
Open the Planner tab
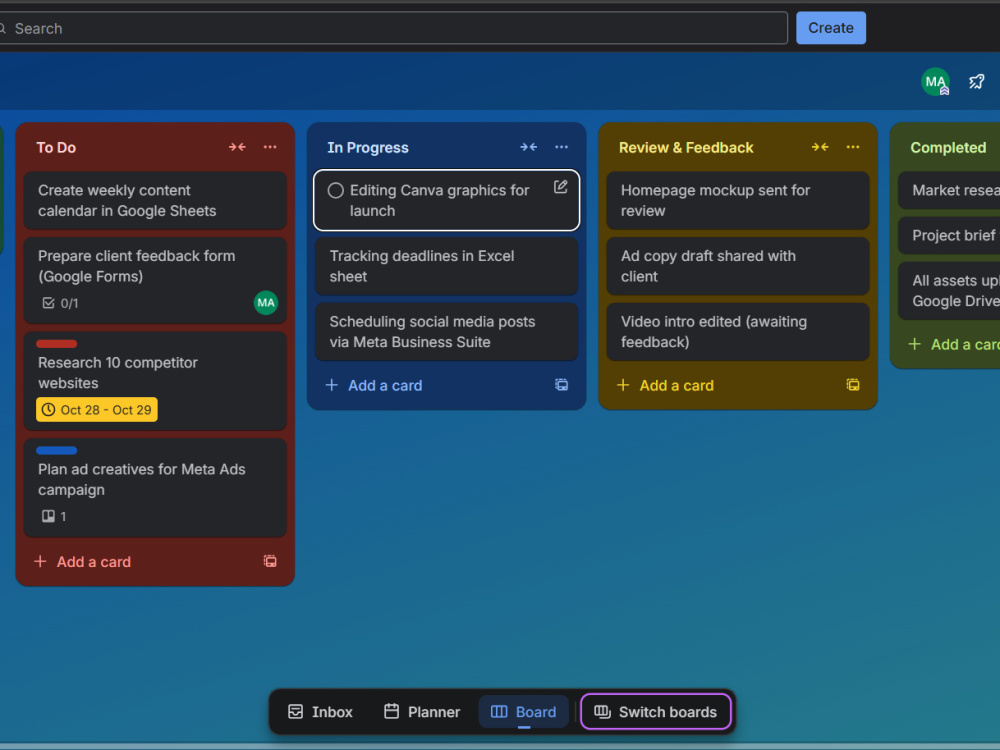coord(422,712)
